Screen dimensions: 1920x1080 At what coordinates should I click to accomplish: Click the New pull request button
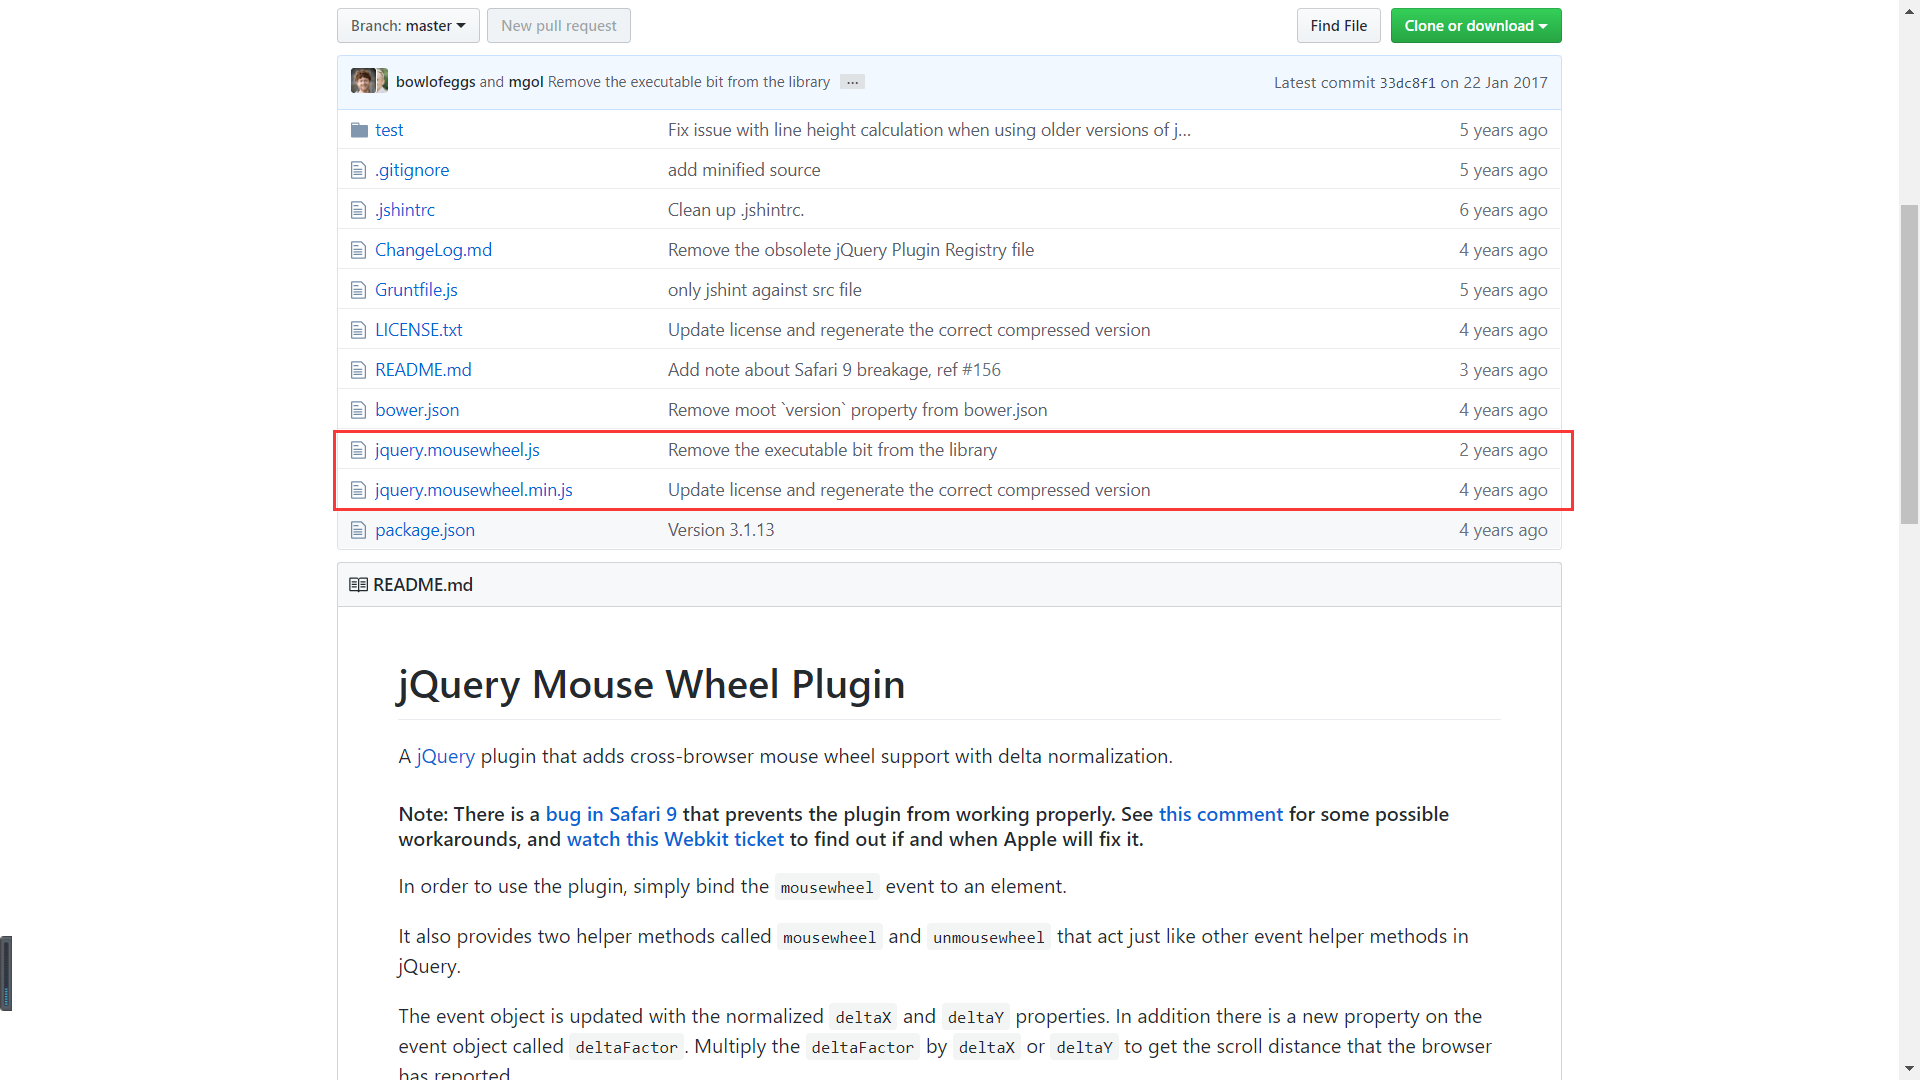(558, 26)
